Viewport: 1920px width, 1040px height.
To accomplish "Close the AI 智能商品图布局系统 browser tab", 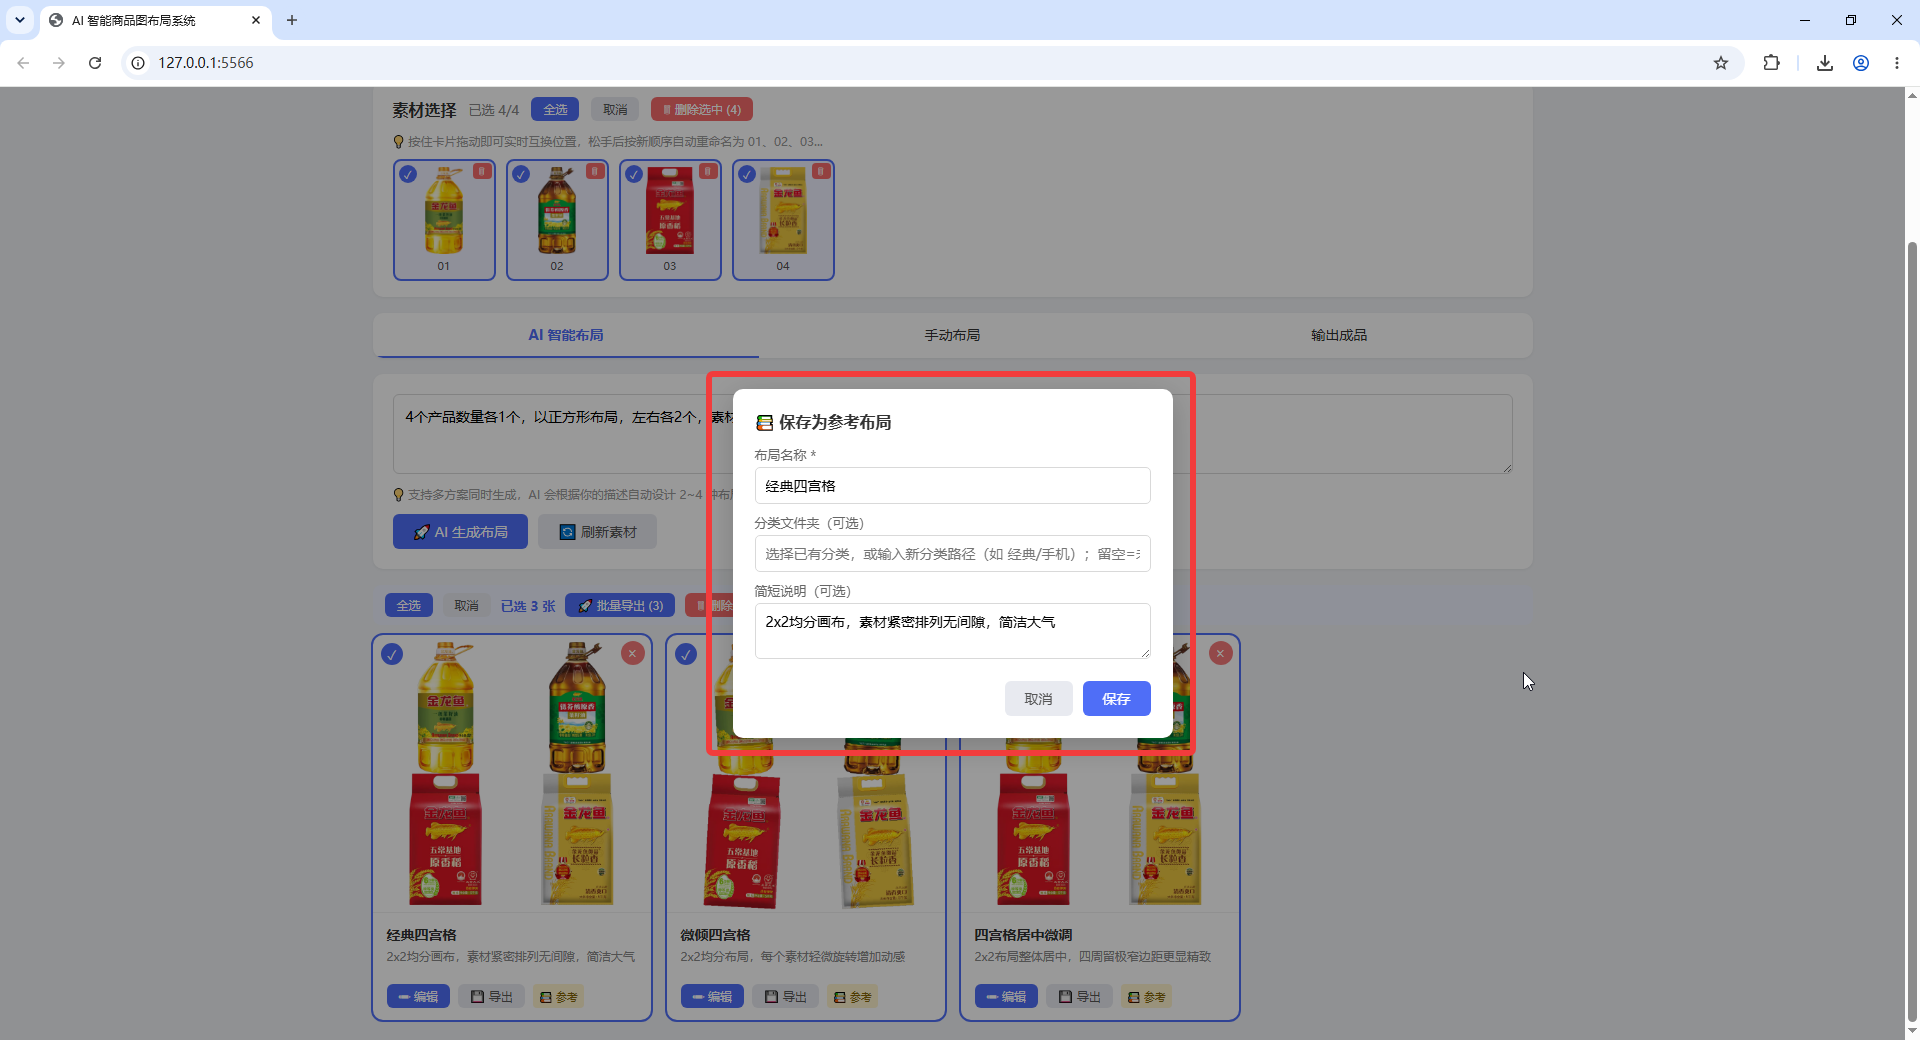I will (256, 20).
